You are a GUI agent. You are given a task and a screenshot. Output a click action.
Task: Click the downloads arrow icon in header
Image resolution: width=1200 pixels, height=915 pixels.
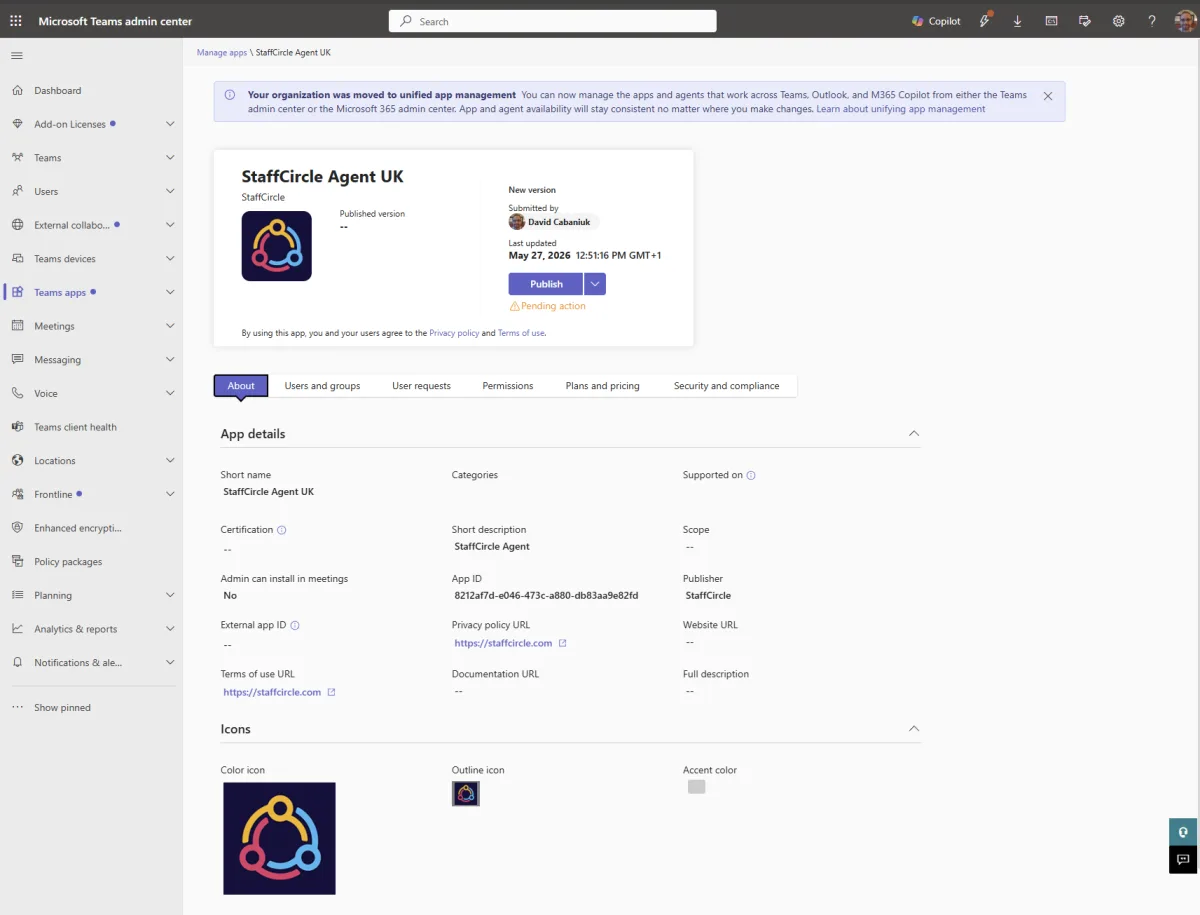[x=1018, y=21]
